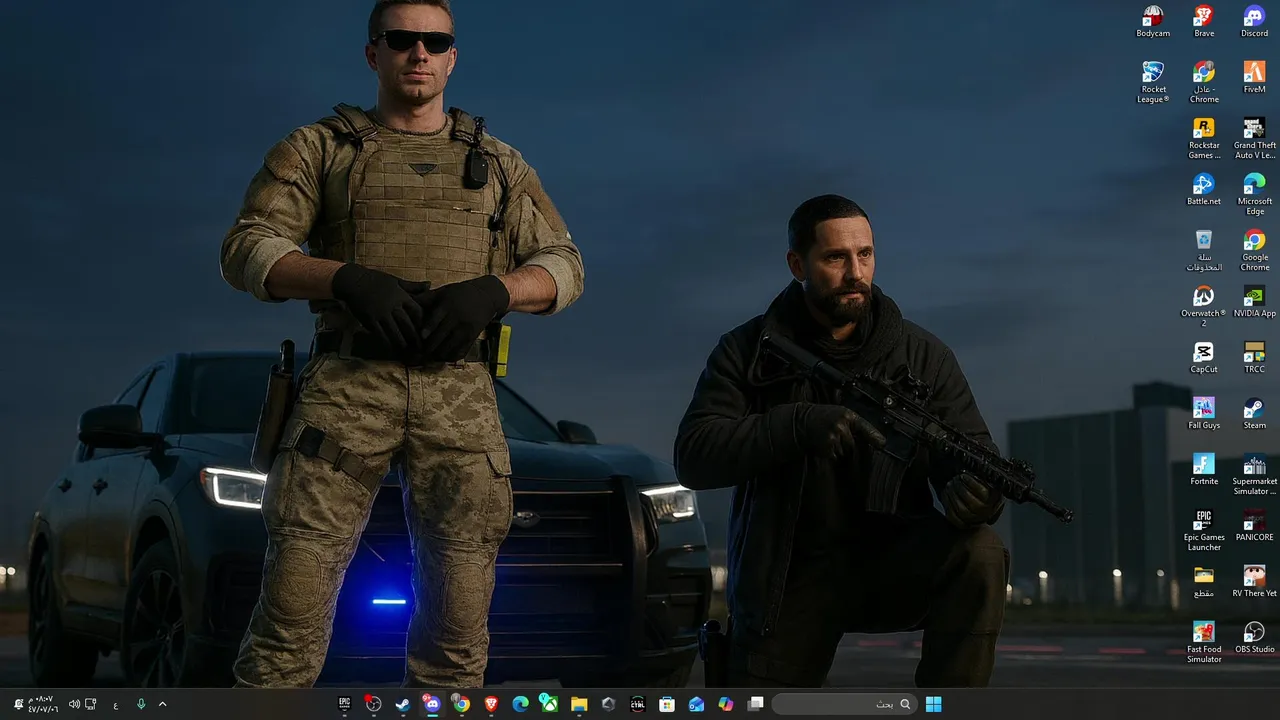Select the CapCut desktop icon

coord(1204,358)
